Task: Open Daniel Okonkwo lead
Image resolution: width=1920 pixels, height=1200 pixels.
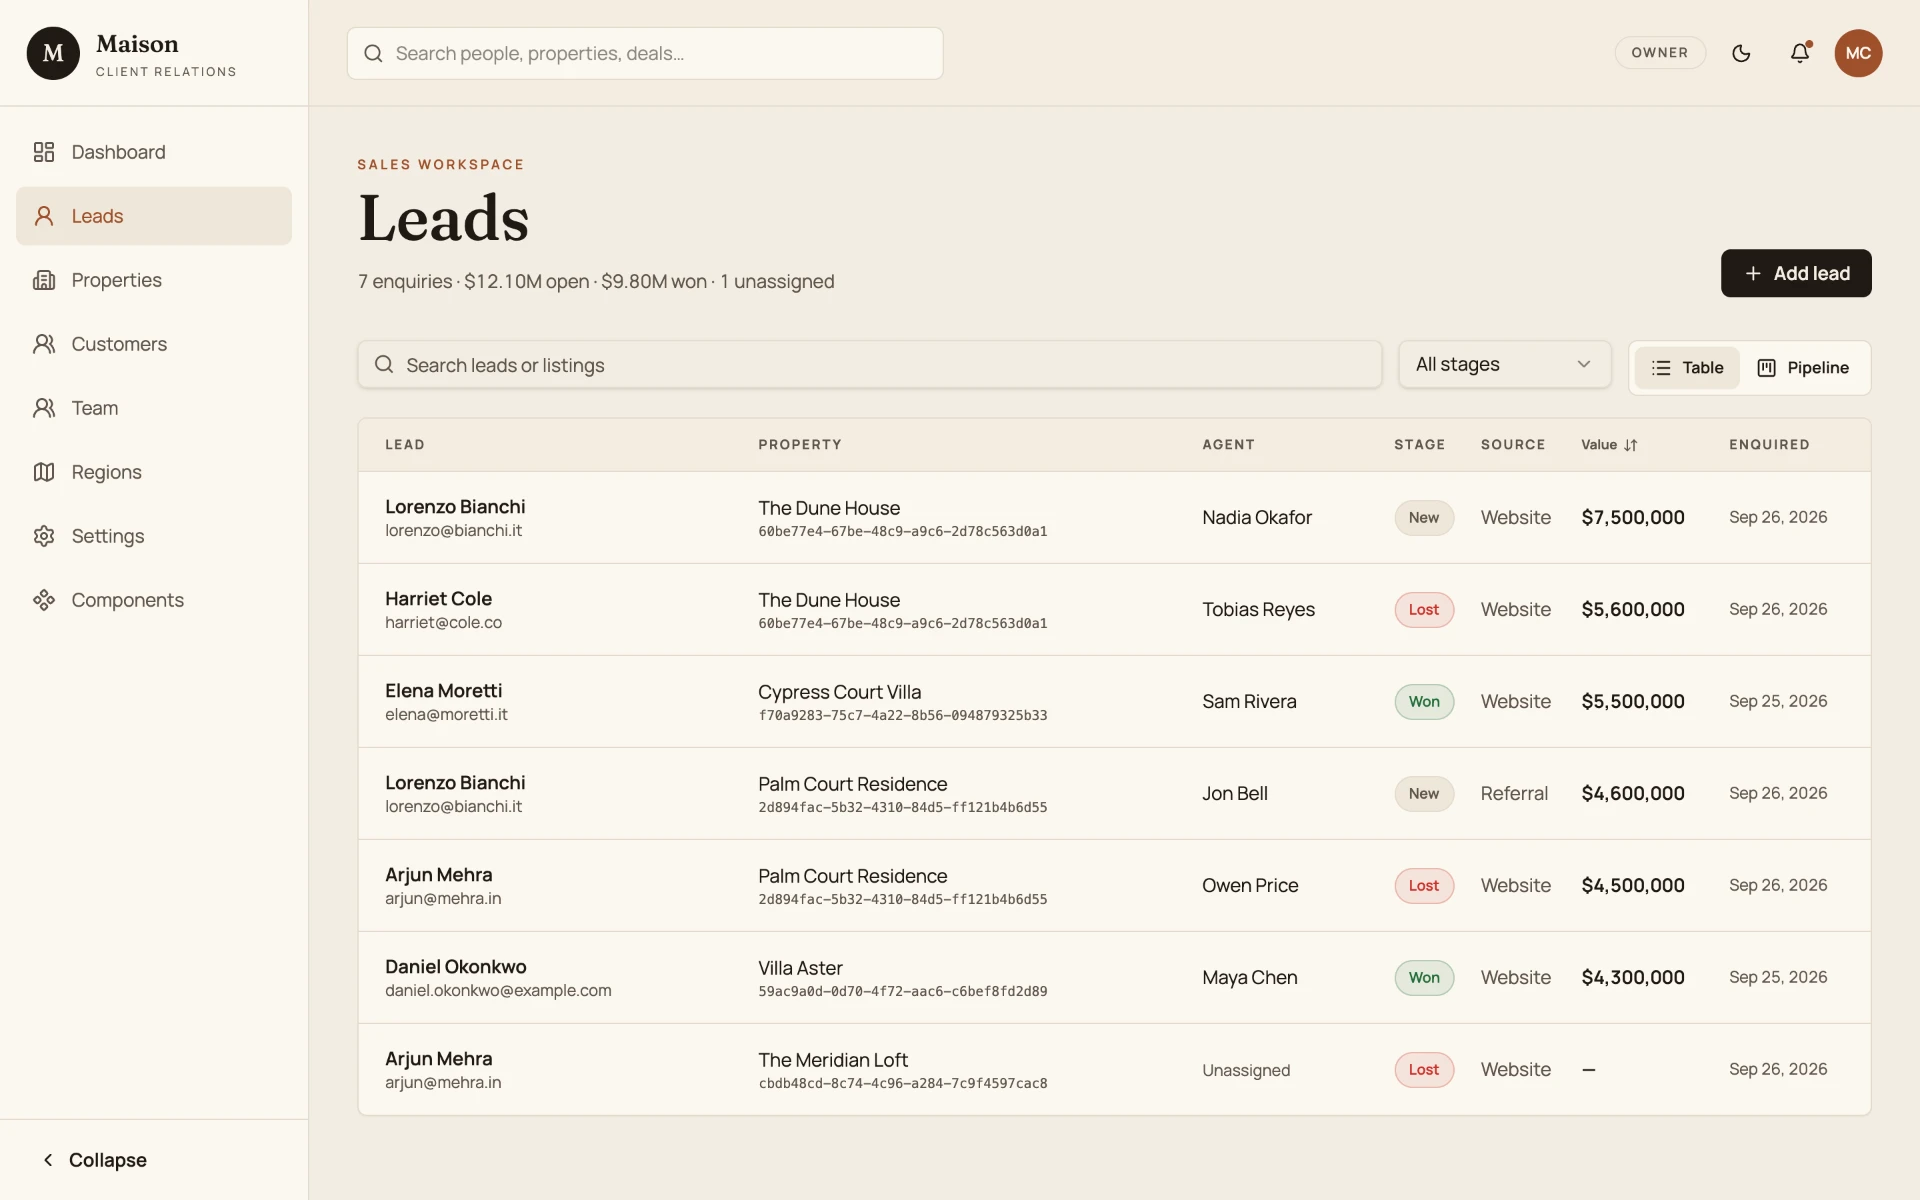Action: (x=456, y=967)
